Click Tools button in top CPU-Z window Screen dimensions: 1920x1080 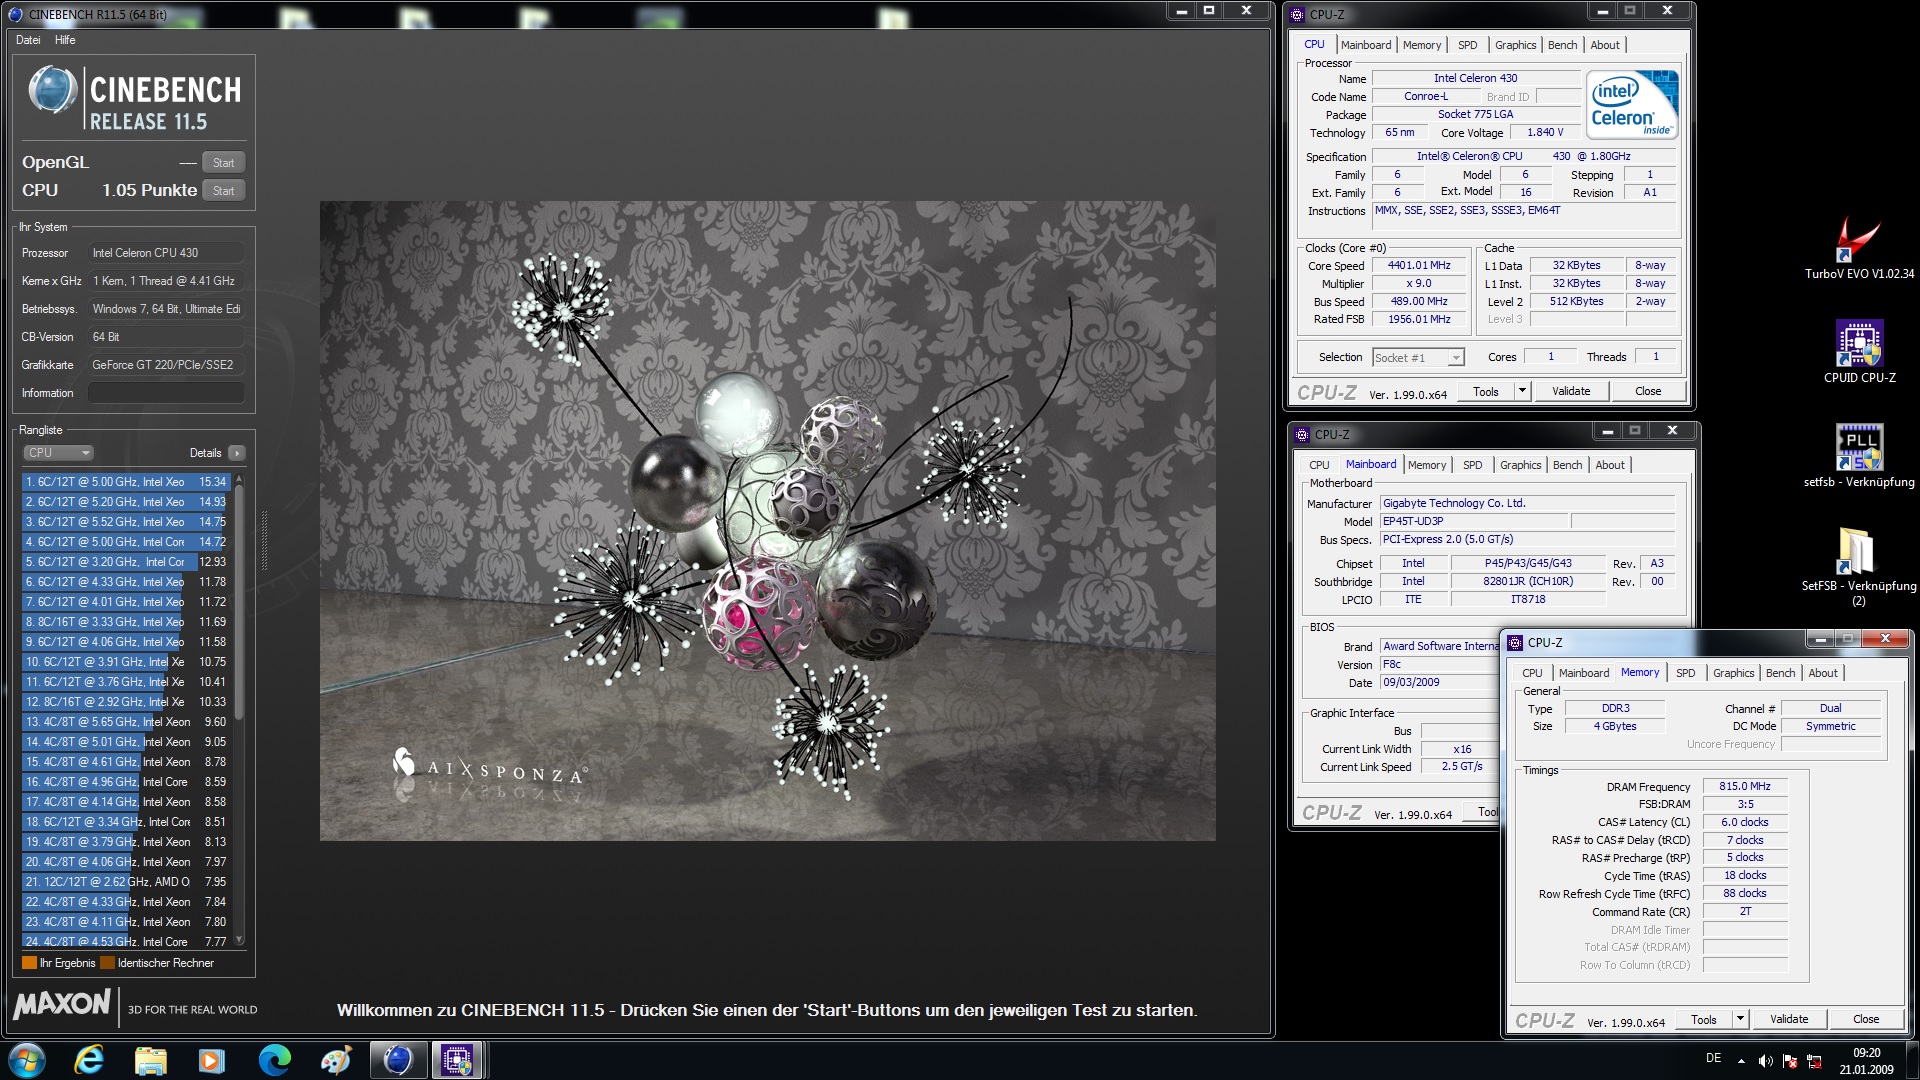coord(1486,391)
